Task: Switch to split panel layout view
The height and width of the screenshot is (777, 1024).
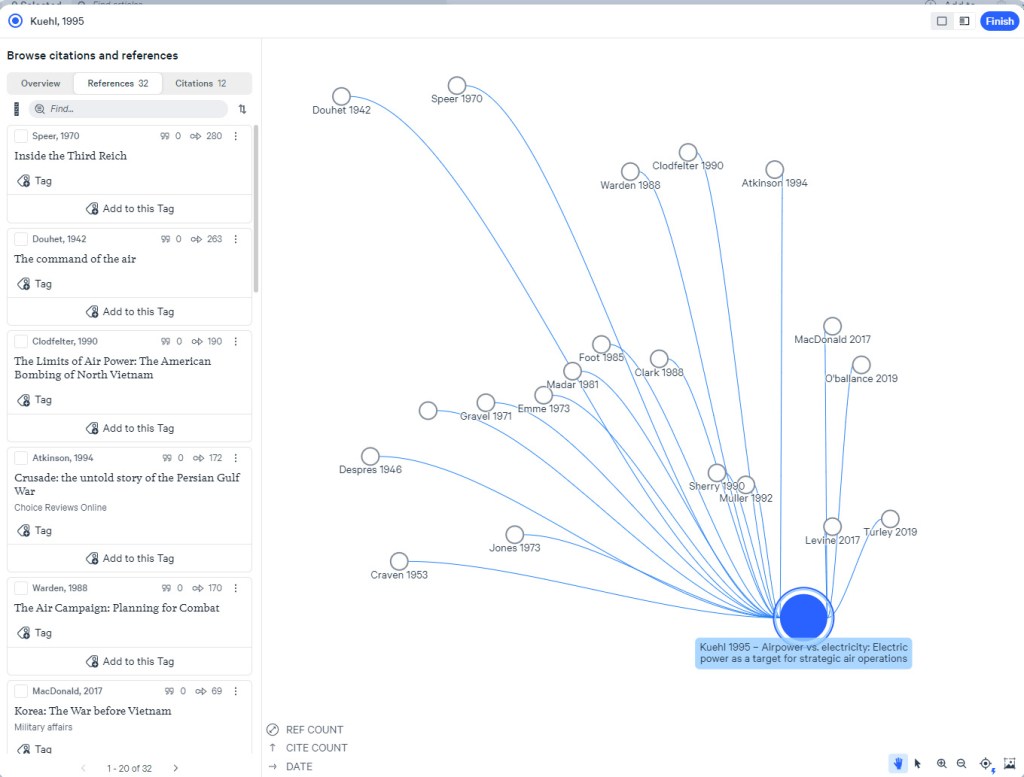Action: coord(964,21)
